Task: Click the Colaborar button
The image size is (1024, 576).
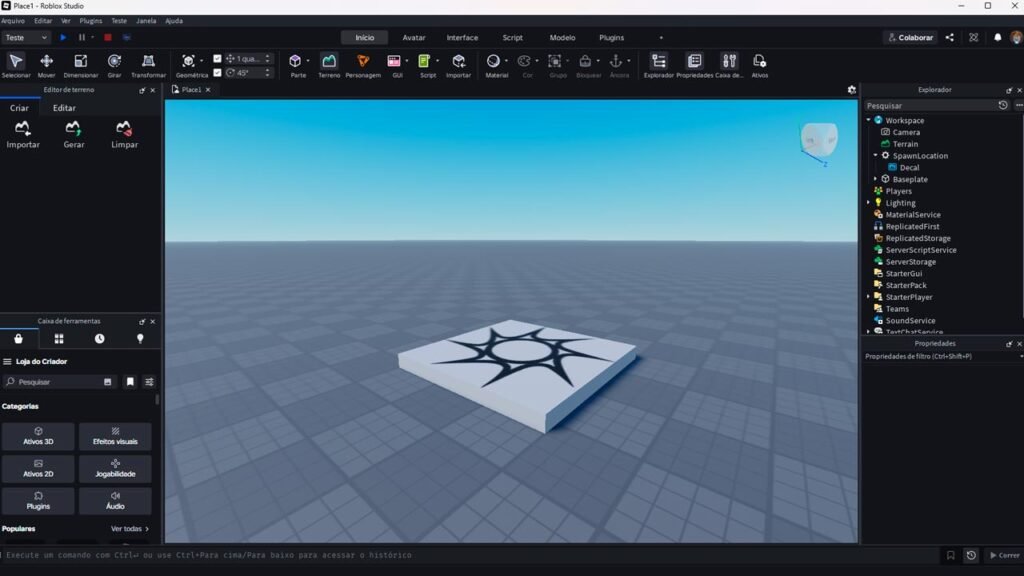Action: click(910, 37)
